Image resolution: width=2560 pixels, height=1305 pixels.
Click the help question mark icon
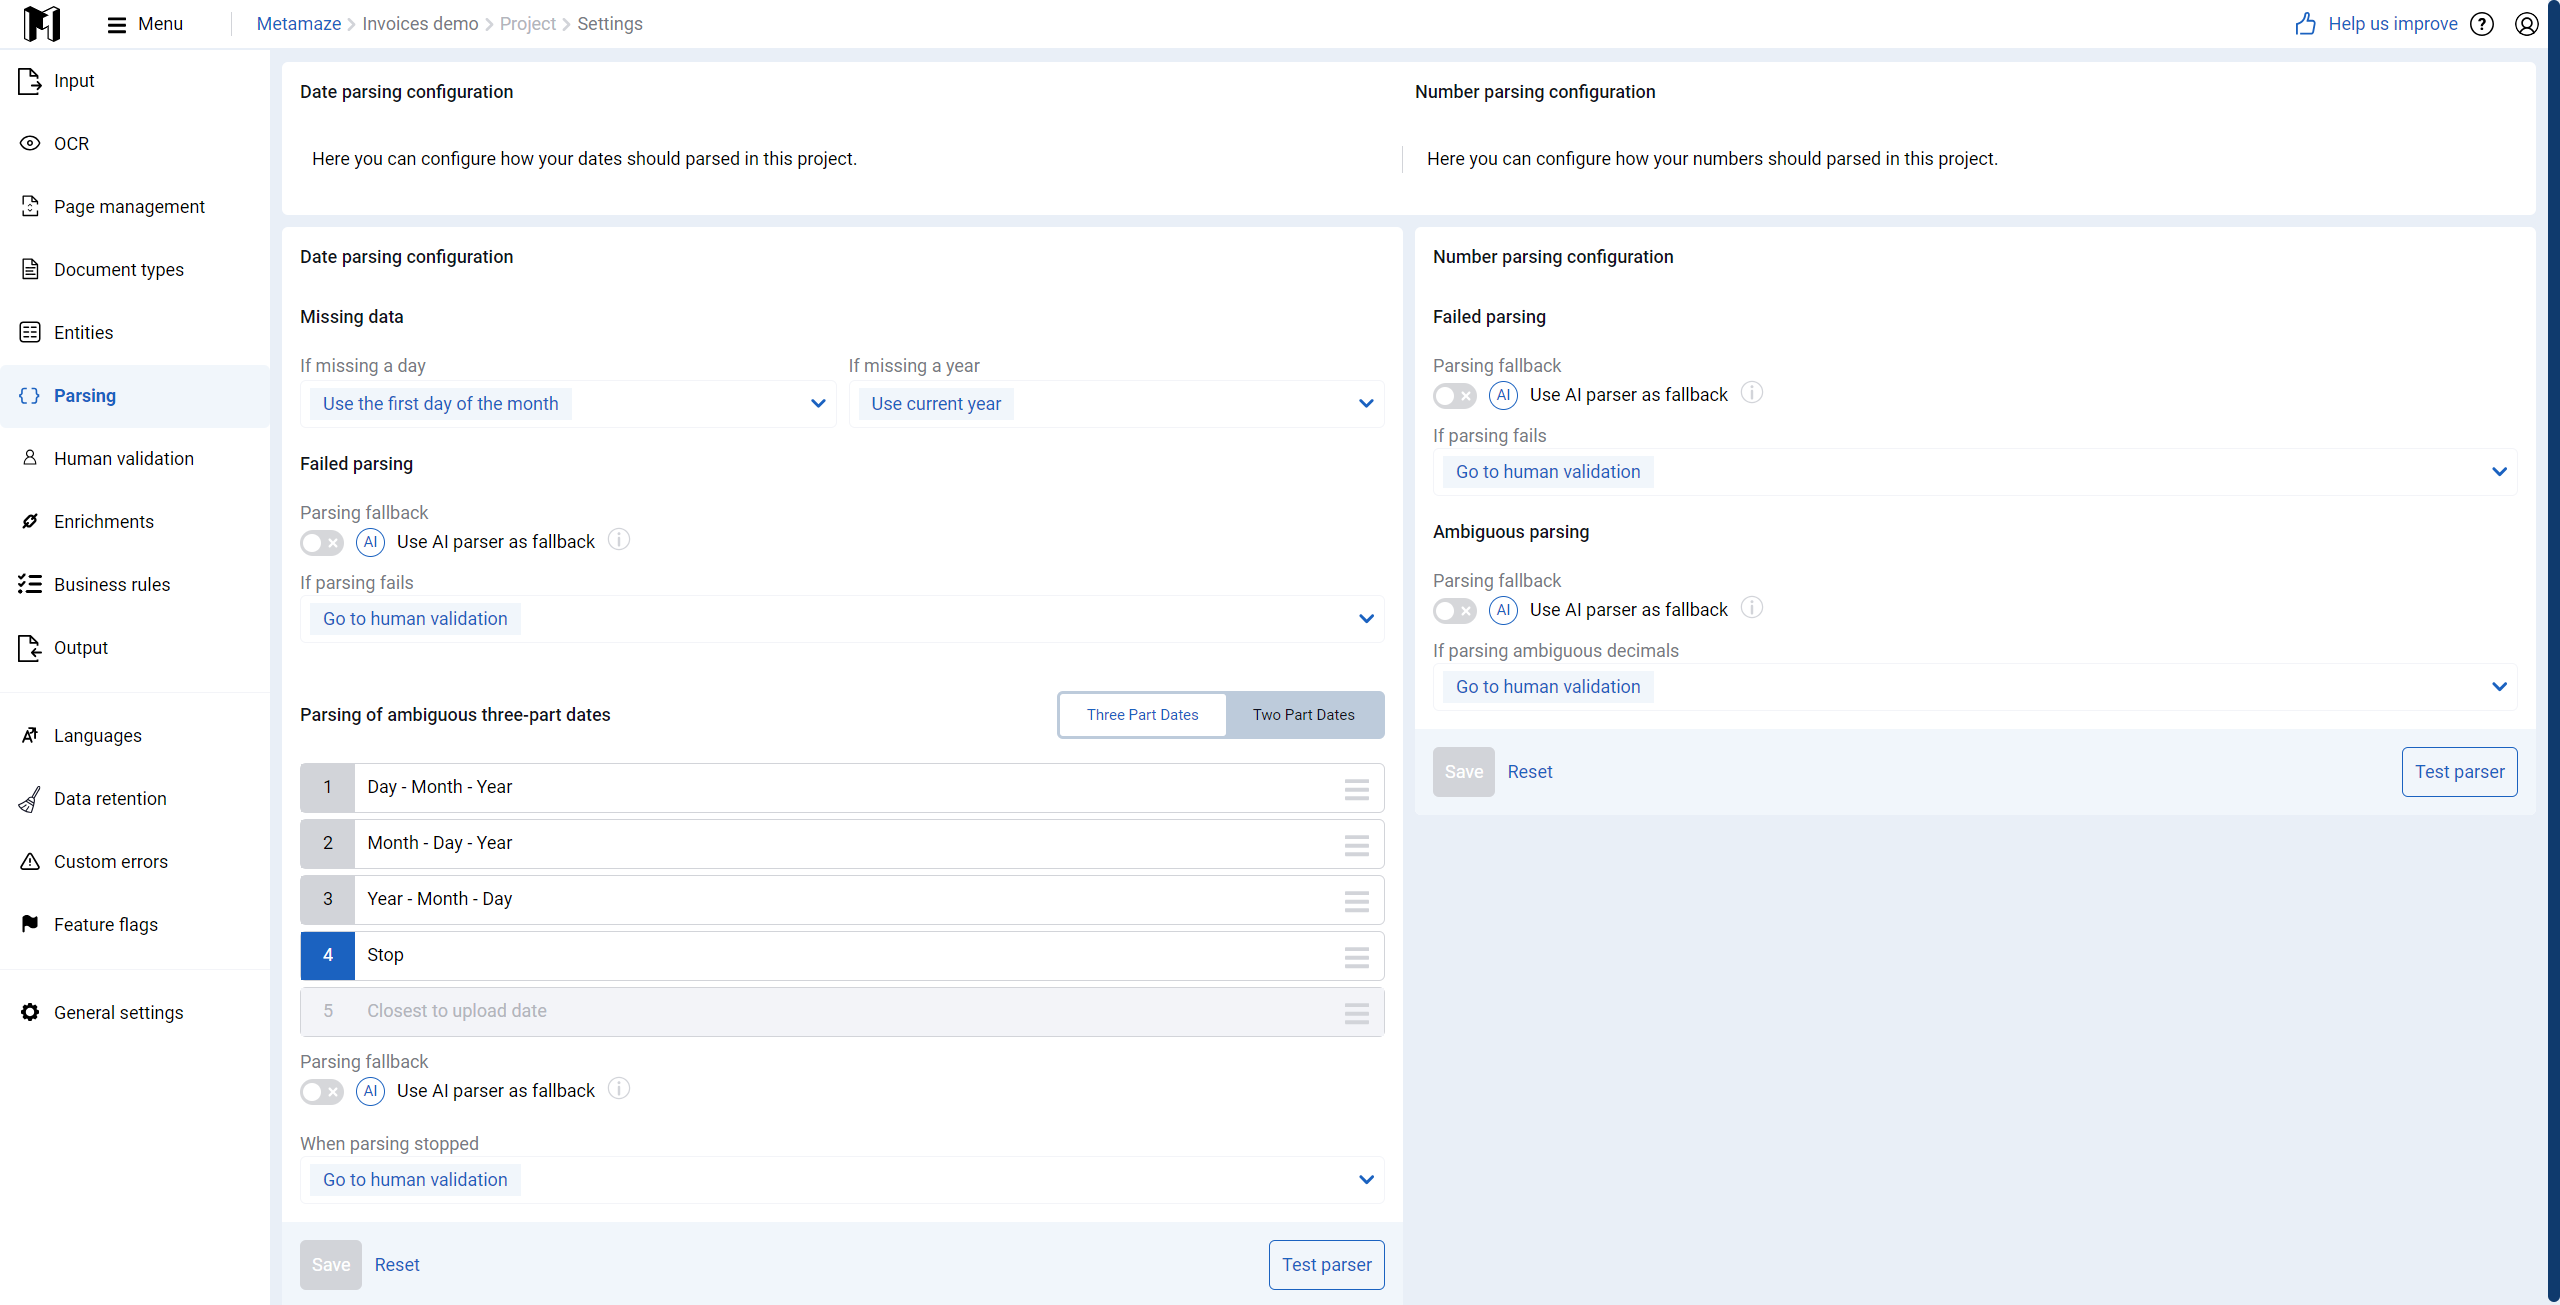coord(2482,24)
